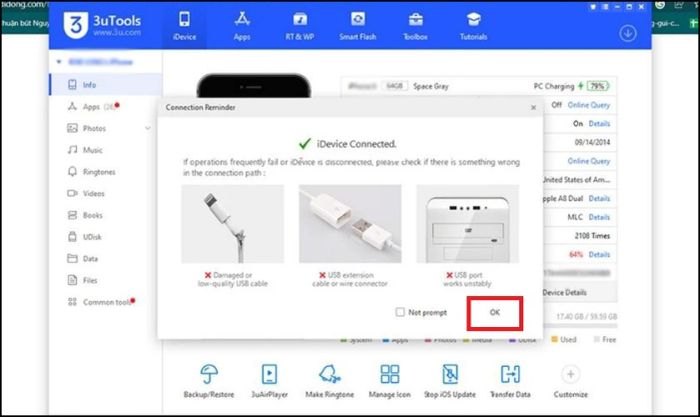Open Transfer Data tool
The height and width of the screenshot is (417, 700).
(510, 381)
